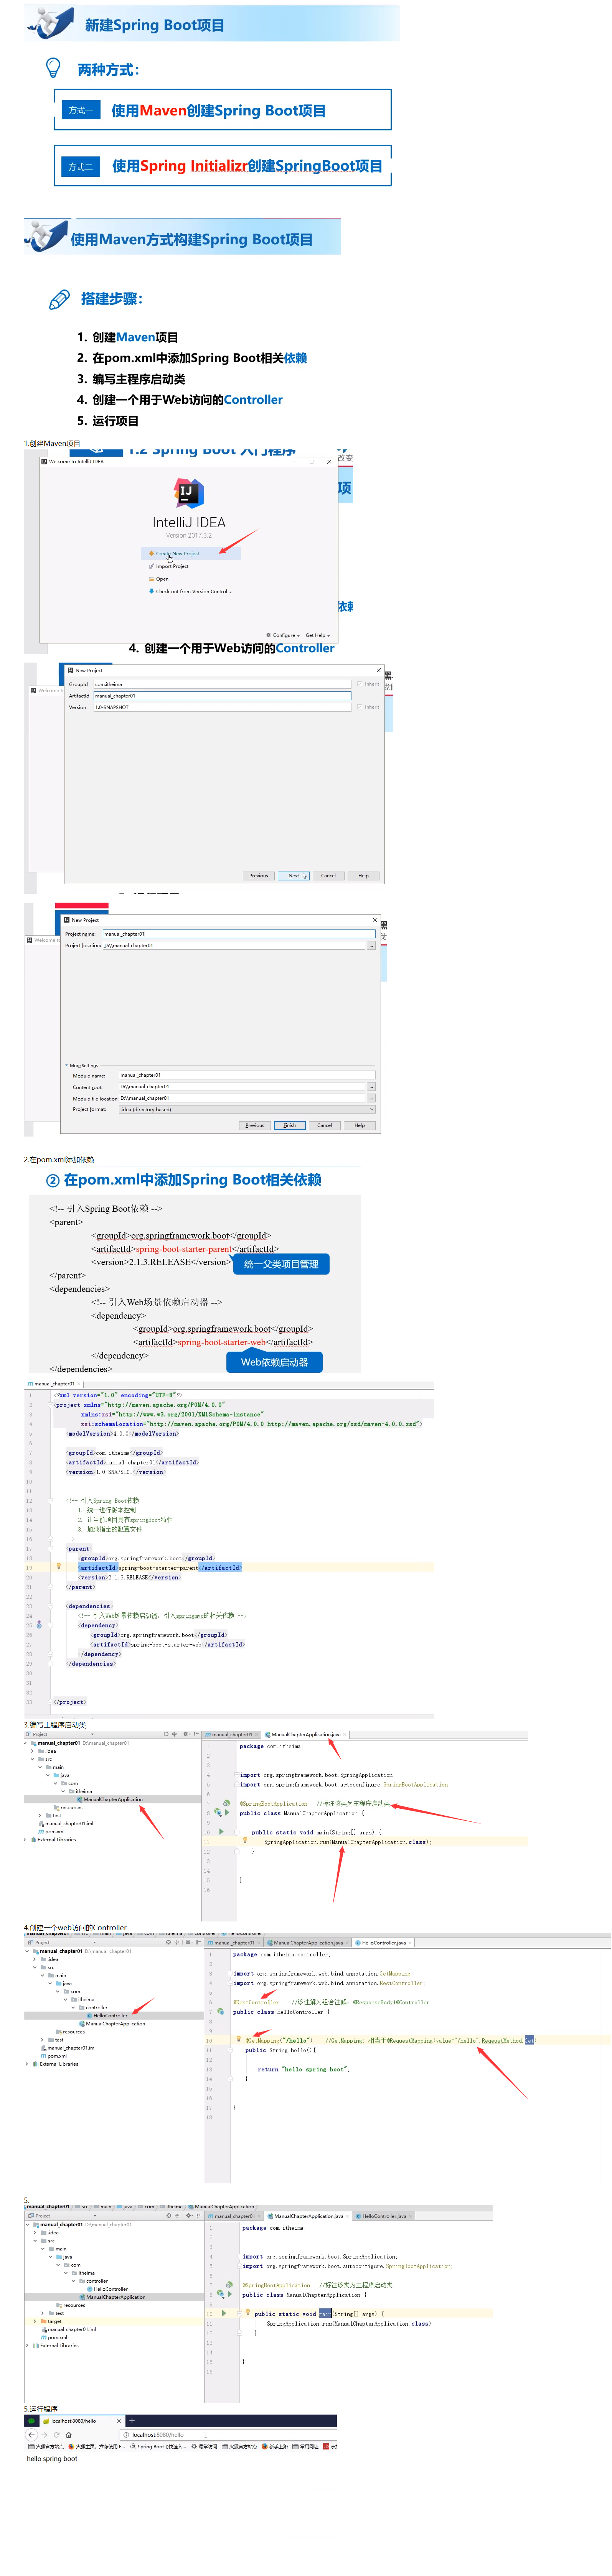The width and height of the screenshot is (612, 2576).
Task: Click Previous in the GroupId New Project dialog
Action: pos(259,876)
